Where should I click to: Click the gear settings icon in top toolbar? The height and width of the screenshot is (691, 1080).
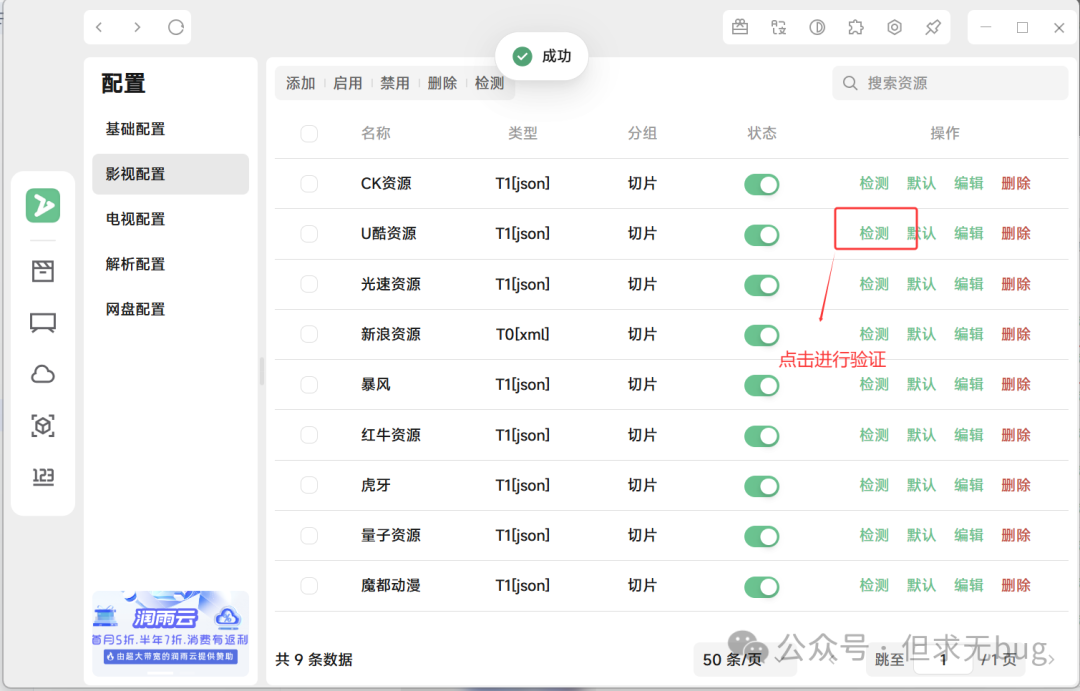tap(894, 28)
